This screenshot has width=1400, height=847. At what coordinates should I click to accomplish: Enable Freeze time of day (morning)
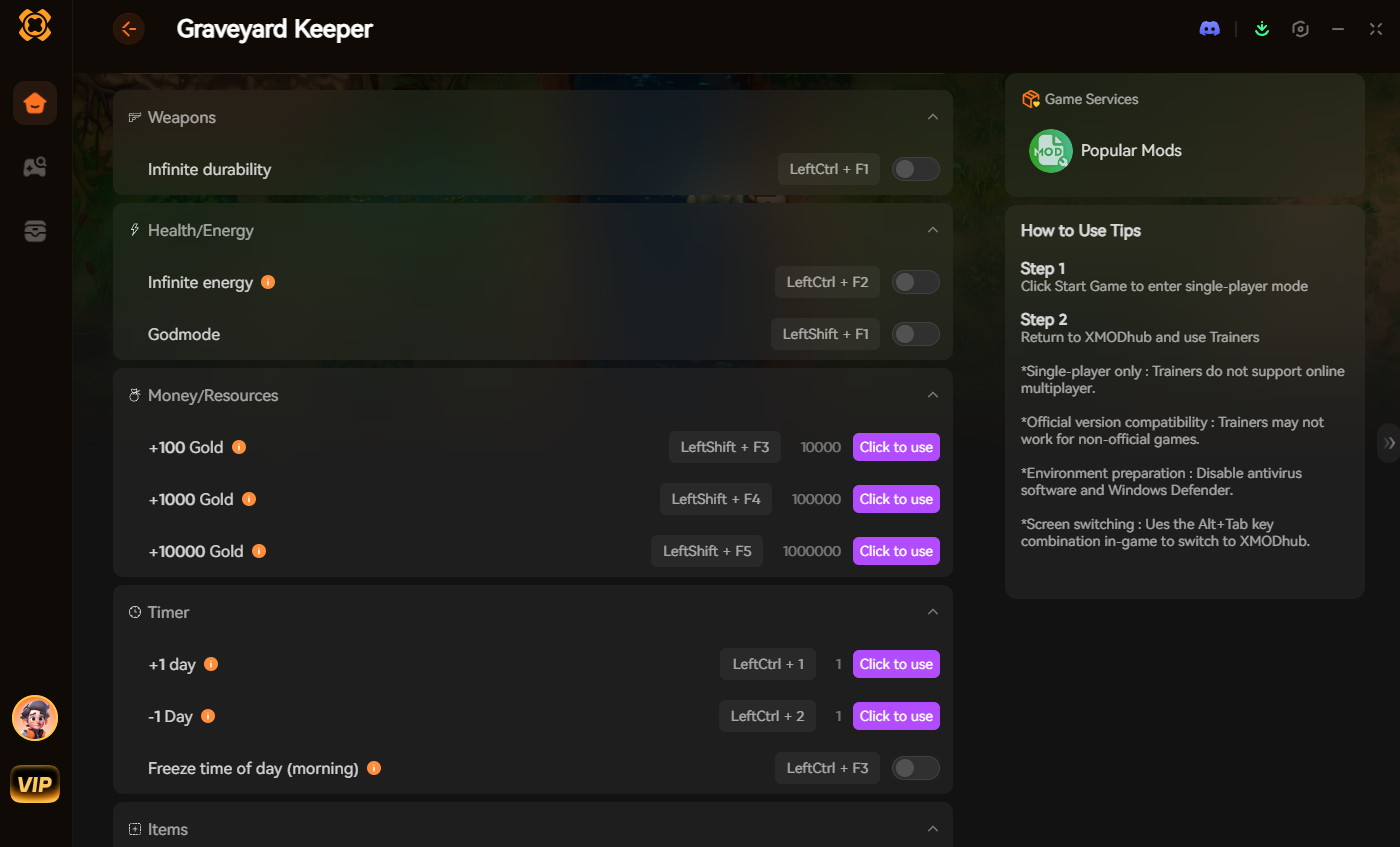pos(915,767)
